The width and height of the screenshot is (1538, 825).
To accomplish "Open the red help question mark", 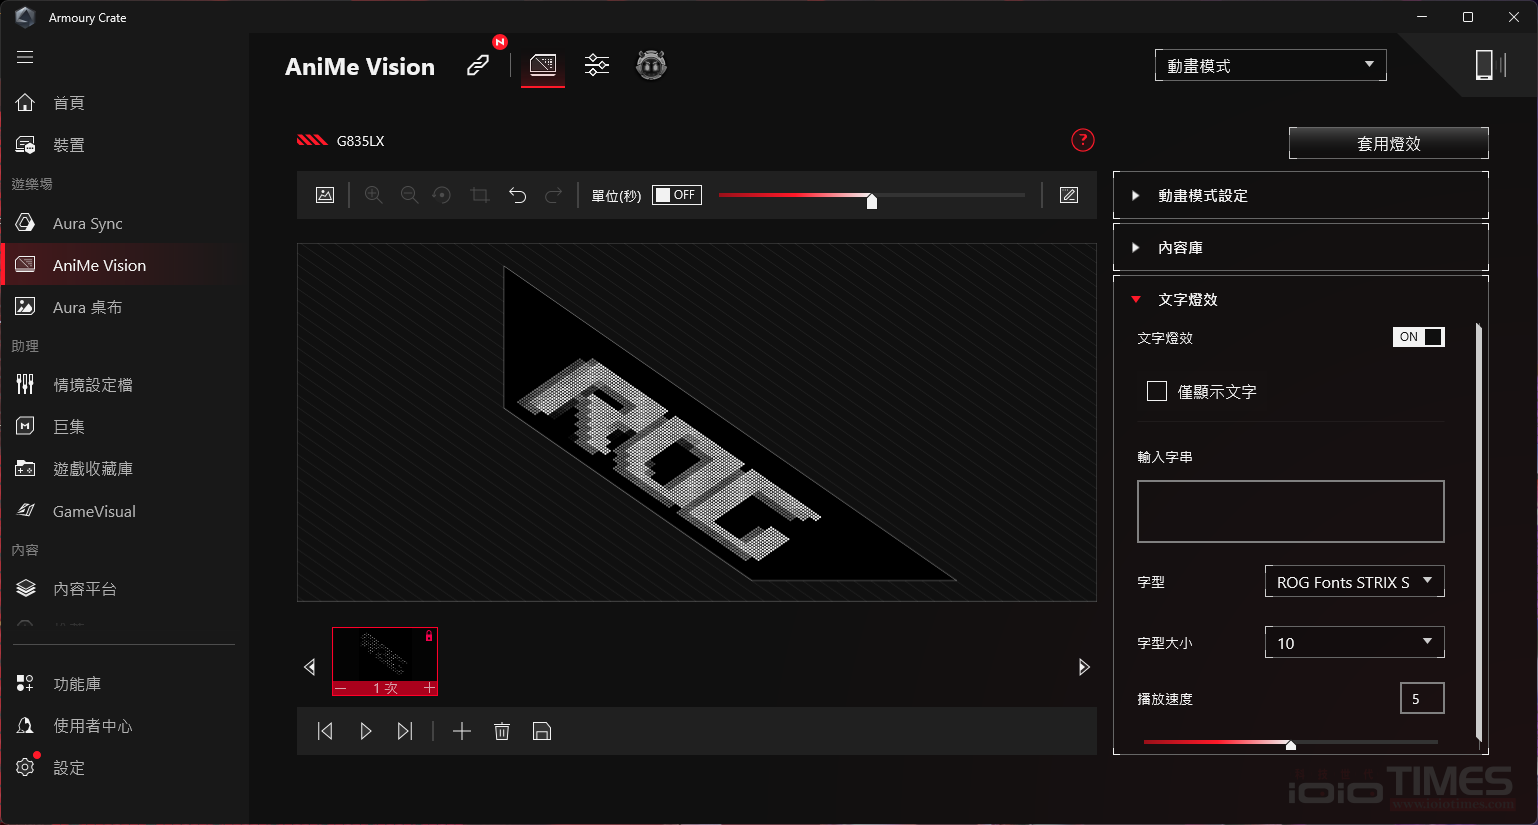I will 1083,140.
